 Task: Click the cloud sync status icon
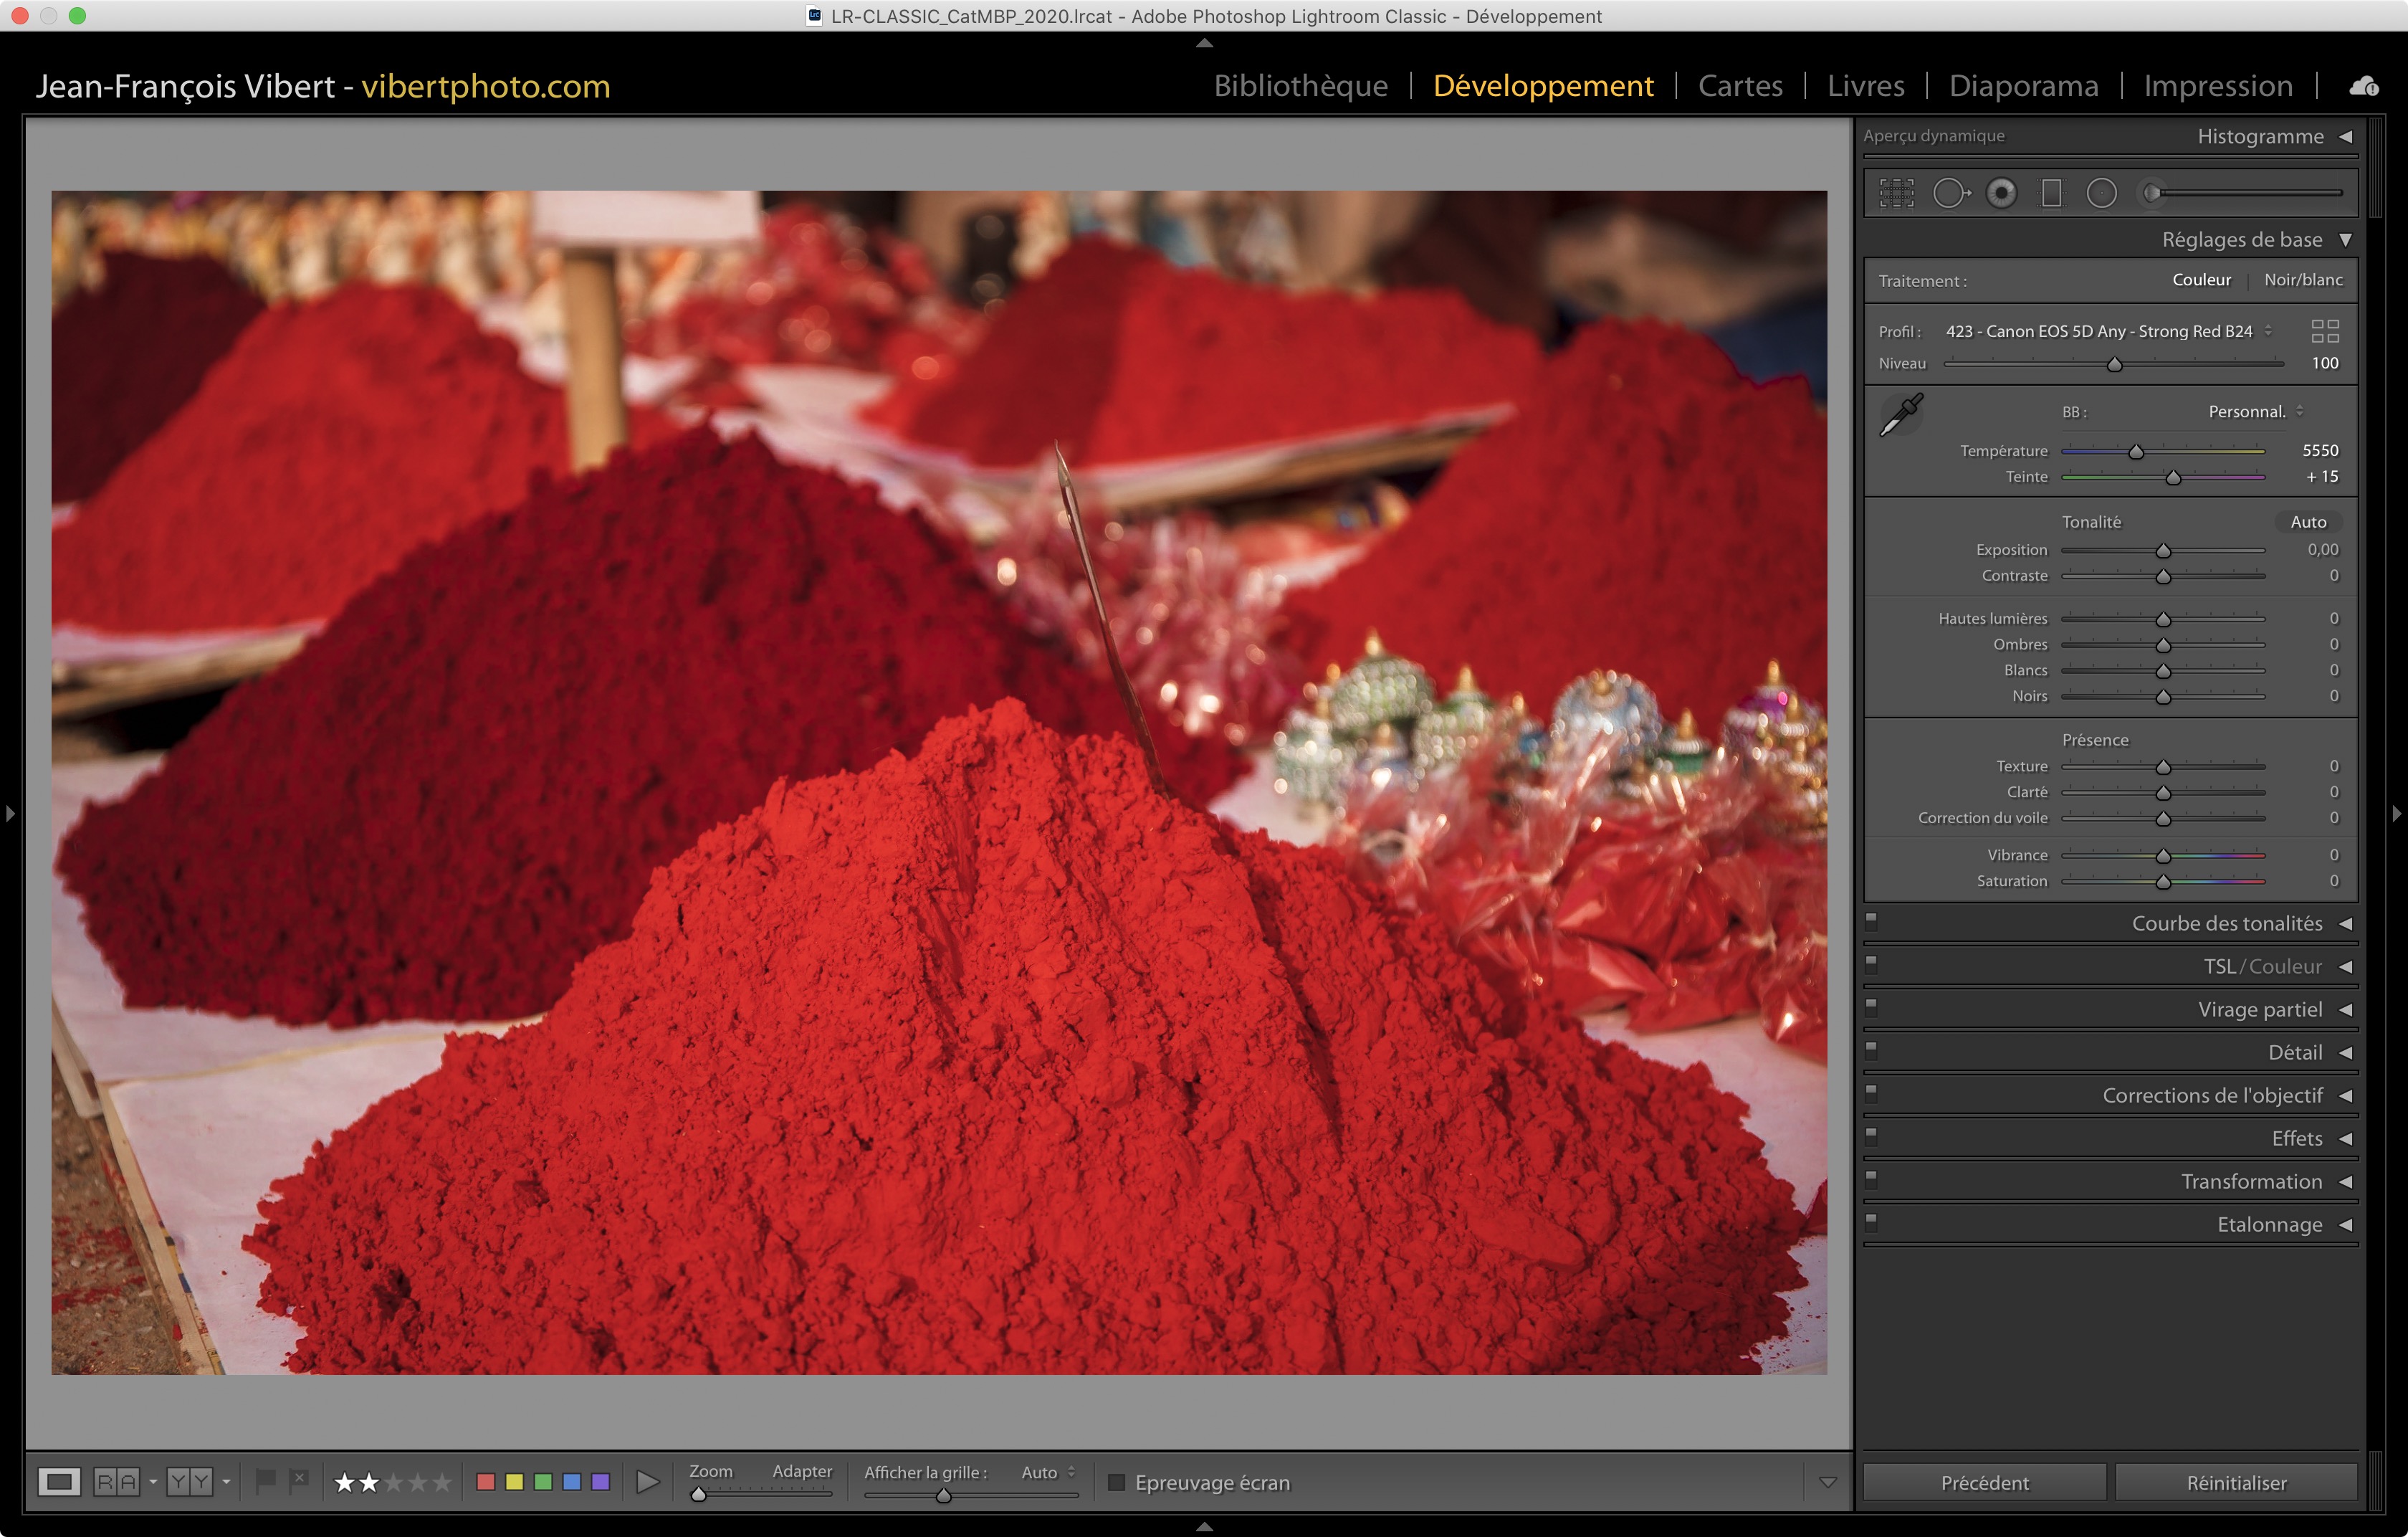tap(2364, 86)
